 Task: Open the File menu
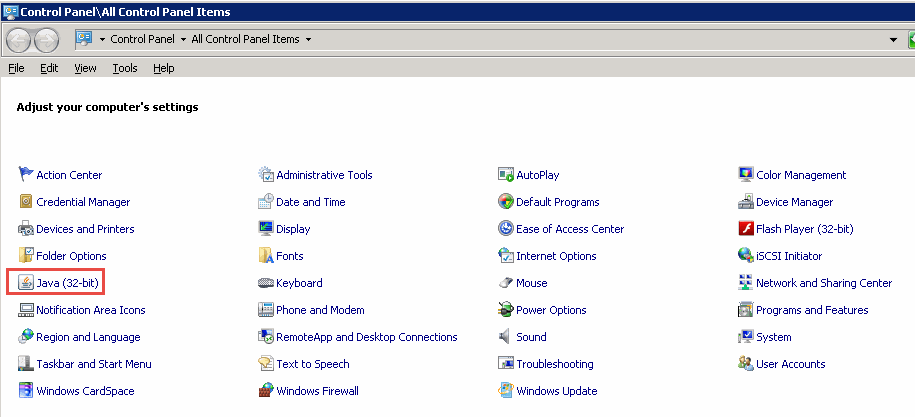(x=16, y=68)
